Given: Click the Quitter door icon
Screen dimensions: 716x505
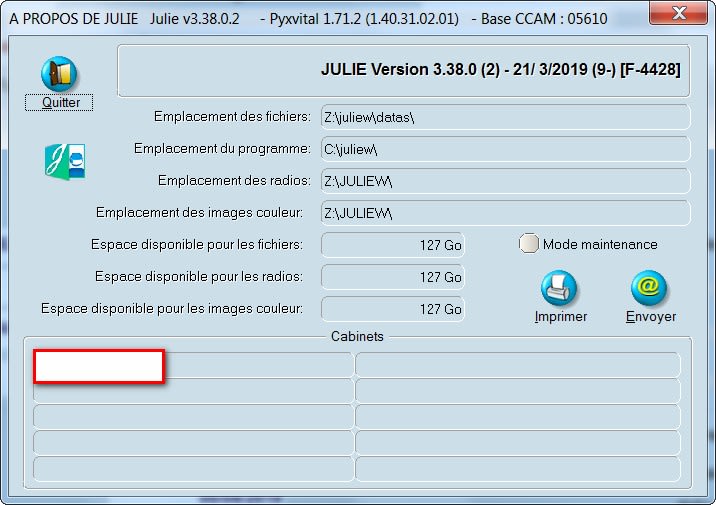Looking at the screenshot, I should pyautogui.click(x=59, y=74).
